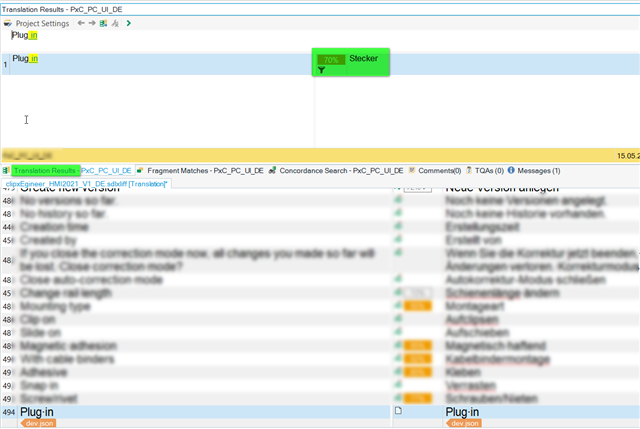Click the fx formatting toolbar icon
640x429 pixels.
116,23
